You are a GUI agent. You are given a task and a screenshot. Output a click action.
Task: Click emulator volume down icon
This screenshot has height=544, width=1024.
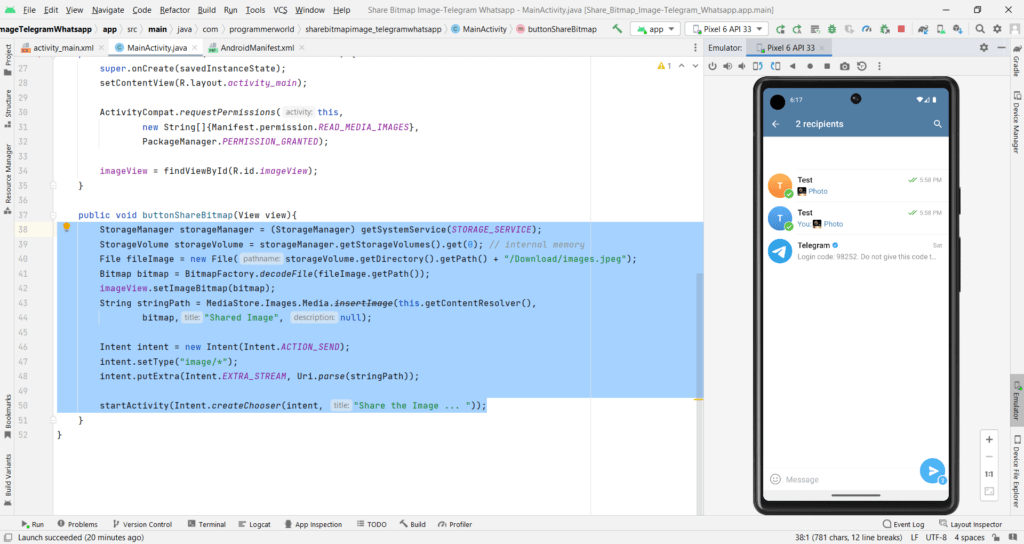click(742, 66)
